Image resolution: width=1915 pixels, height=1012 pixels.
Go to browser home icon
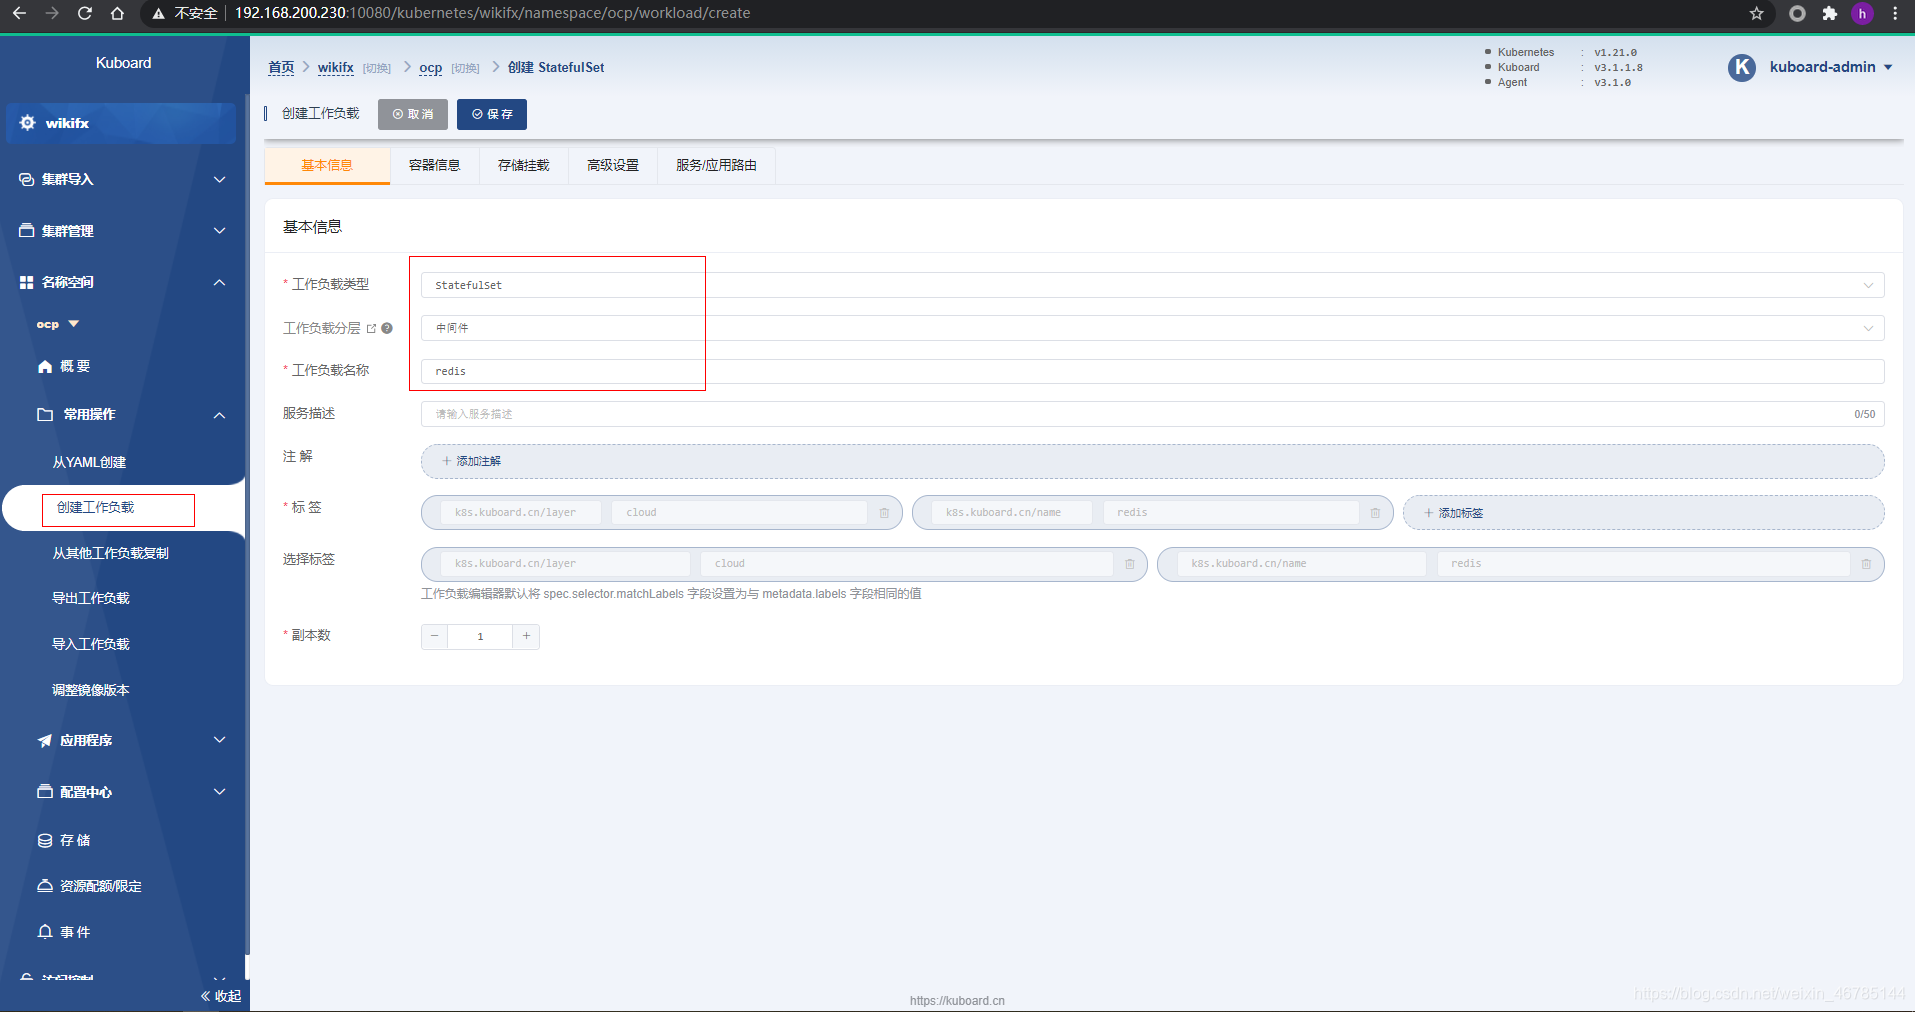pos(117,13)
